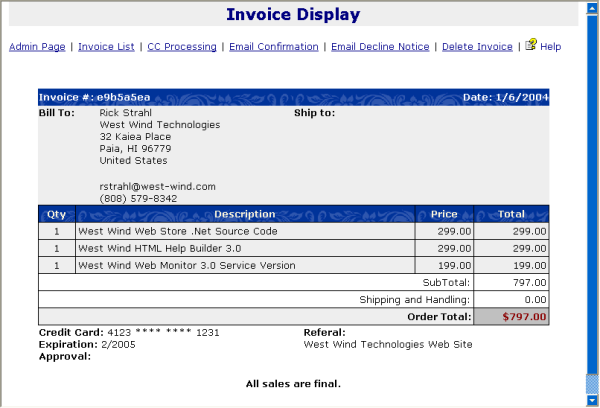Click the Help notepad question-mark icon
The image size is (600, 408).
pyautogui.click(x=531, y=45)
